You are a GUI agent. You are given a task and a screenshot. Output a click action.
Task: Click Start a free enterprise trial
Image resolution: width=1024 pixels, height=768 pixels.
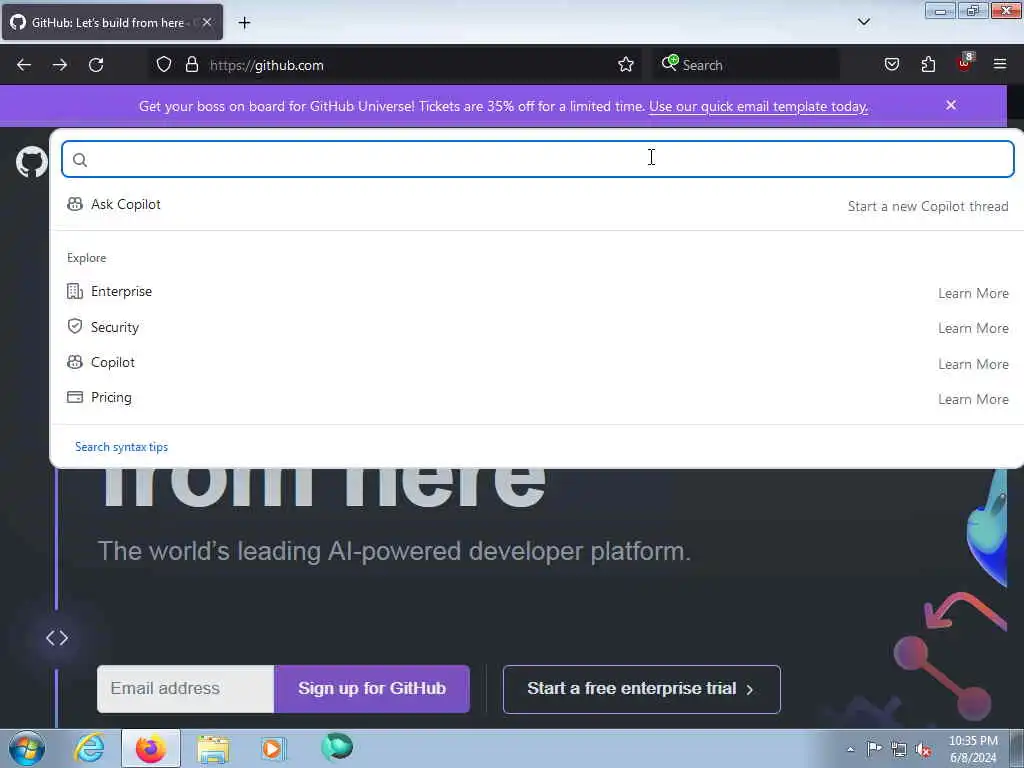coord(641,689)
